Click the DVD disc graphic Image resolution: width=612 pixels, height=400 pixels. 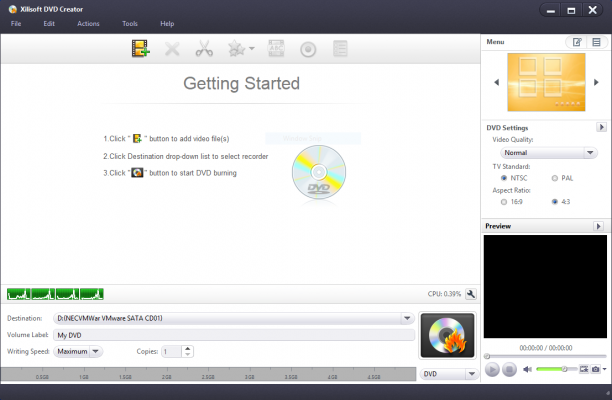[319, 174]
